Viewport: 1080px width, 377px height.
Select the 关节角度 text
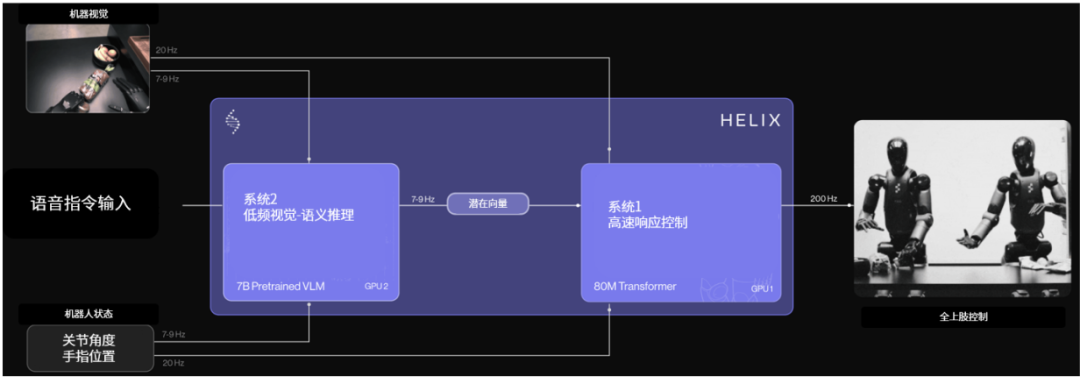click(90, 340)
